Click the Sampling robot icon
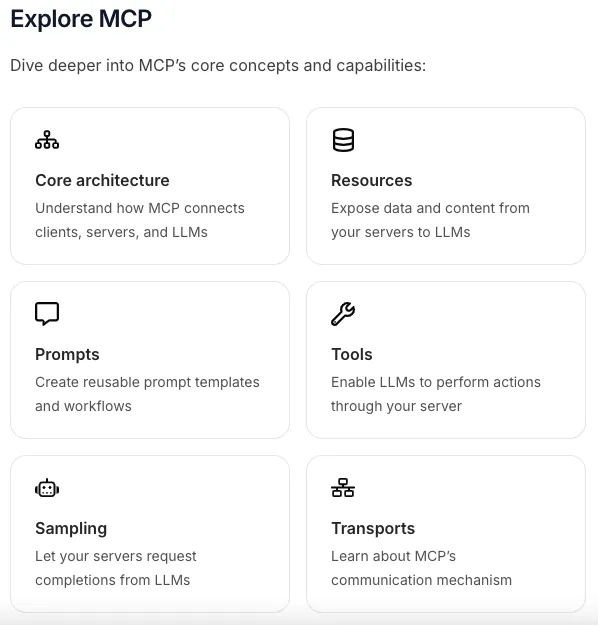The height and width of the screenshot is (625, 609). pos(47,488)
